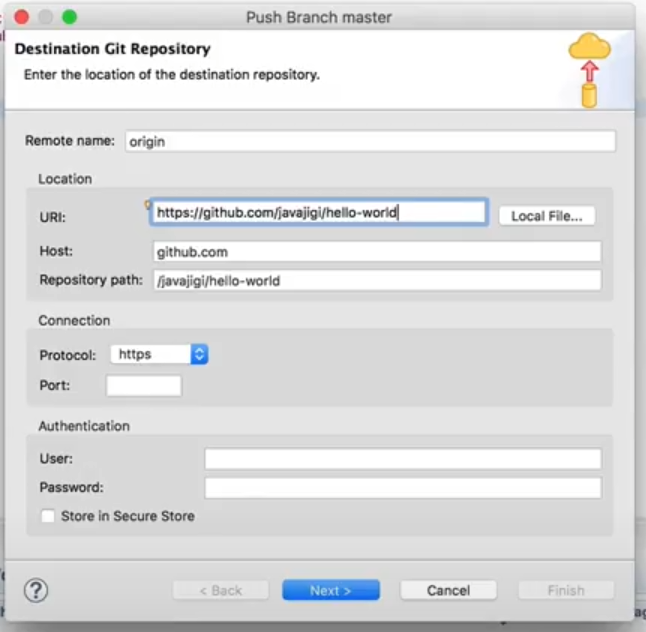Click the Repository path field
The width and height of the screenshot is (646, 632).
(377, 280)
